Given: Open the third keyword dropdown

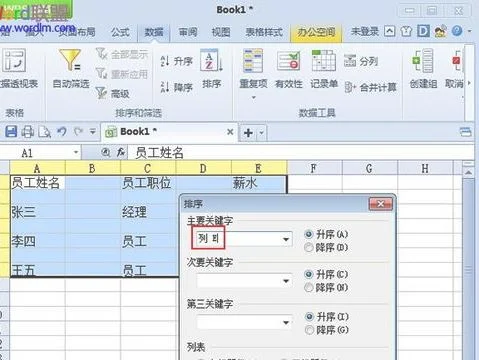Looking at the screenshot, I should click(x=286, y=322).
